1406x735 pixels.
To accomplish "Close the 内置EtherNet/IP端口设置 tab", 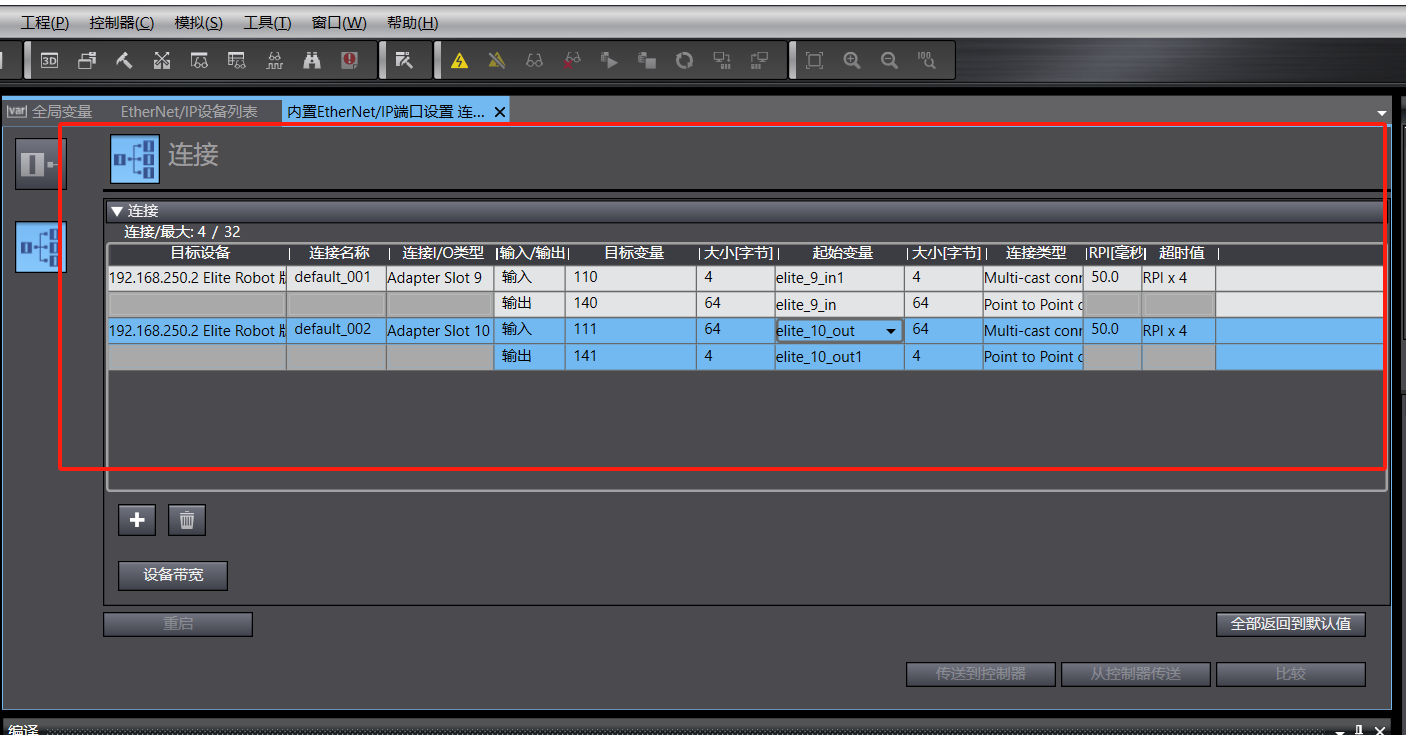I will click(500, 112).
